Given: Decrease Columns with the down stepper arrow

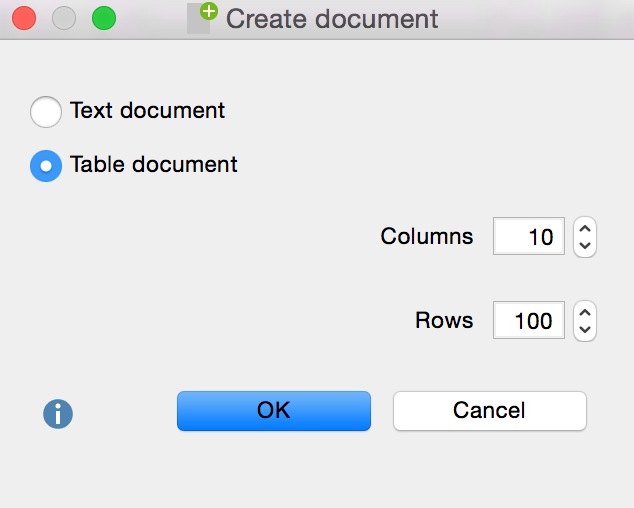Looking at the screenshot, I should click(586, 246).
